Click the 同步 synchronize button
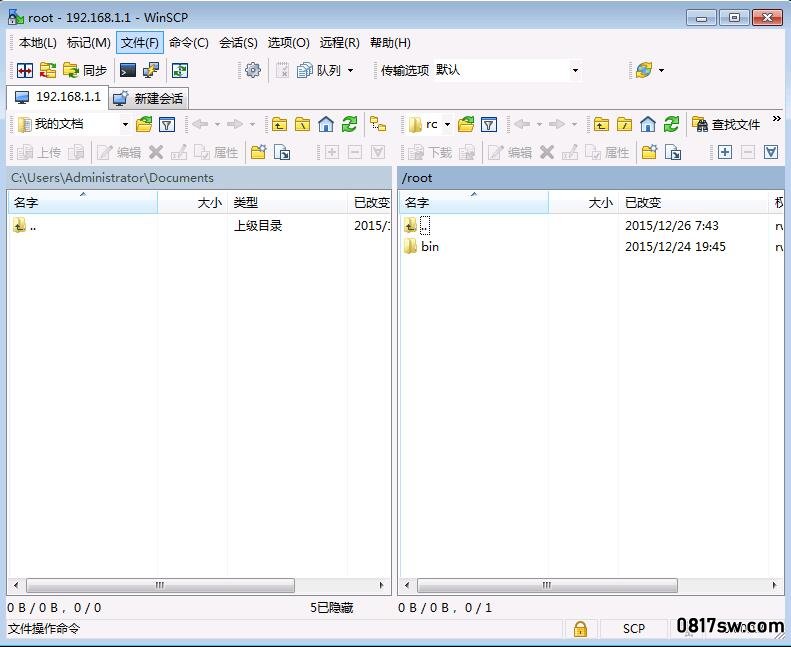The width and height of the screenshot is (791, 647). coord(85,70)
